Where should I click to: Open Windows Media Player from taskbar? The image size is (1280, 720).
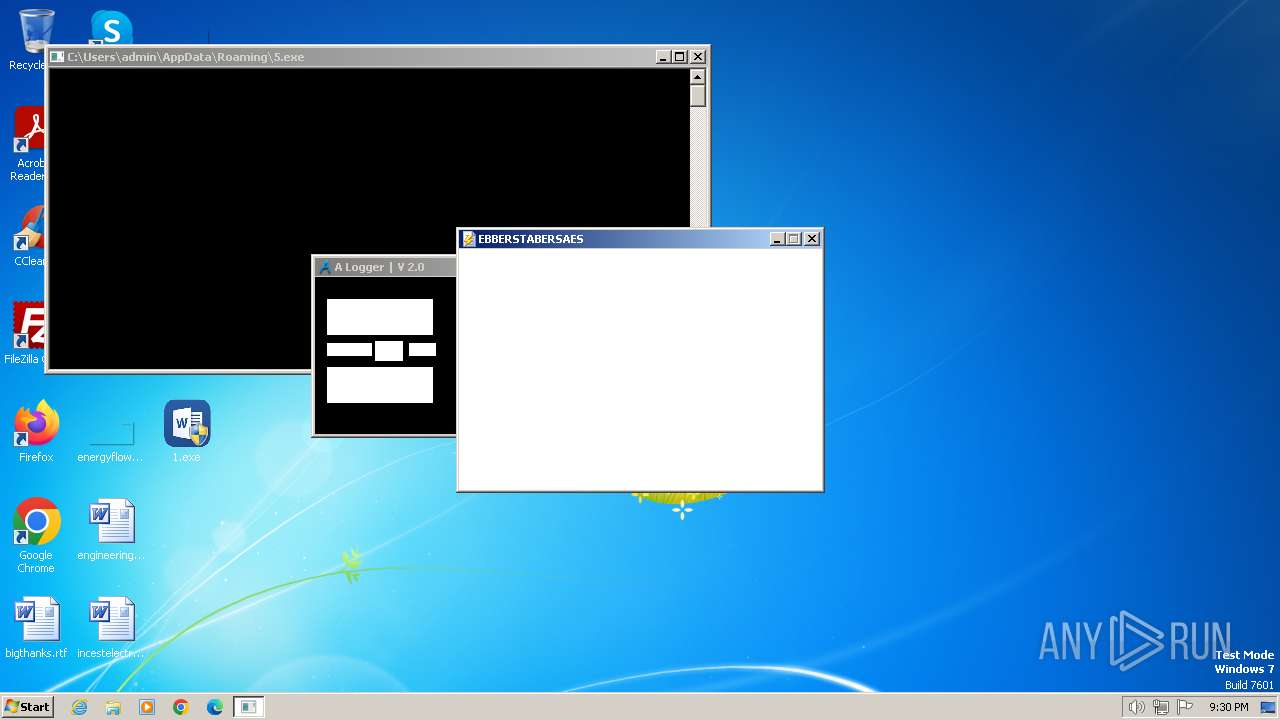[147, 707]
